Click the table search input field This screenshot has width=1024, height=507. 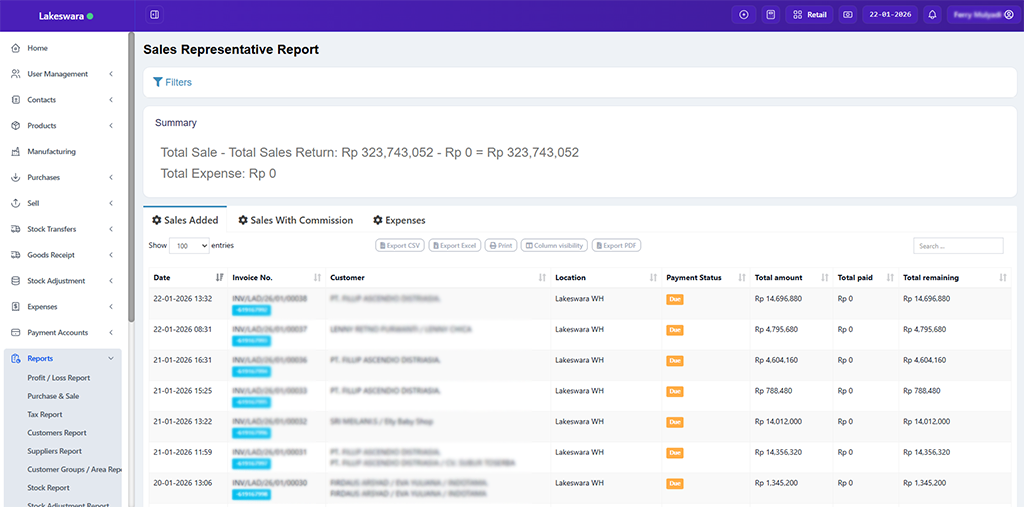[x=957, y=246]
